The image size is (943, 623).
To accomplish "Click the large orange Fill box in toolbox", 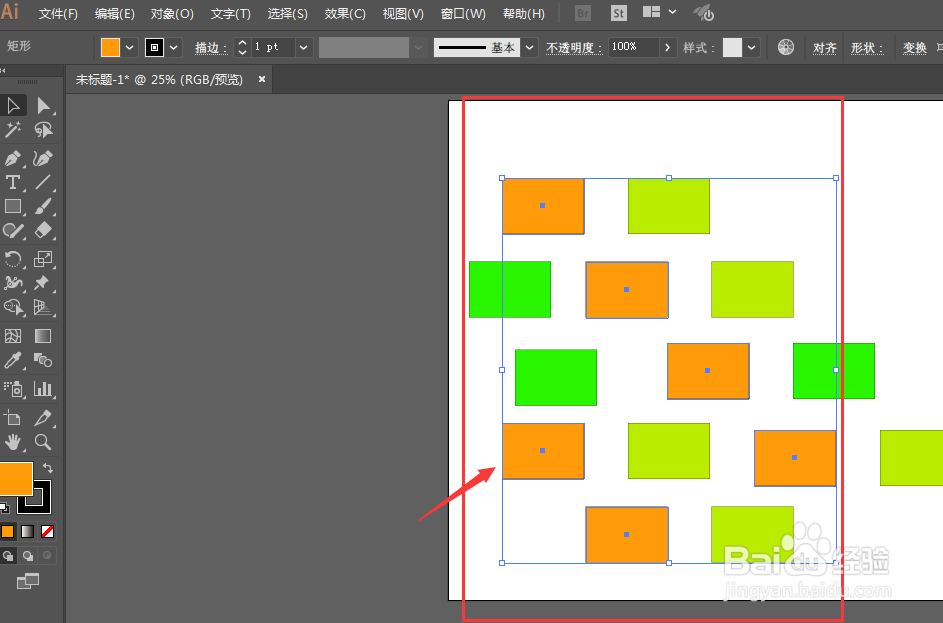I will coord(16,479).
